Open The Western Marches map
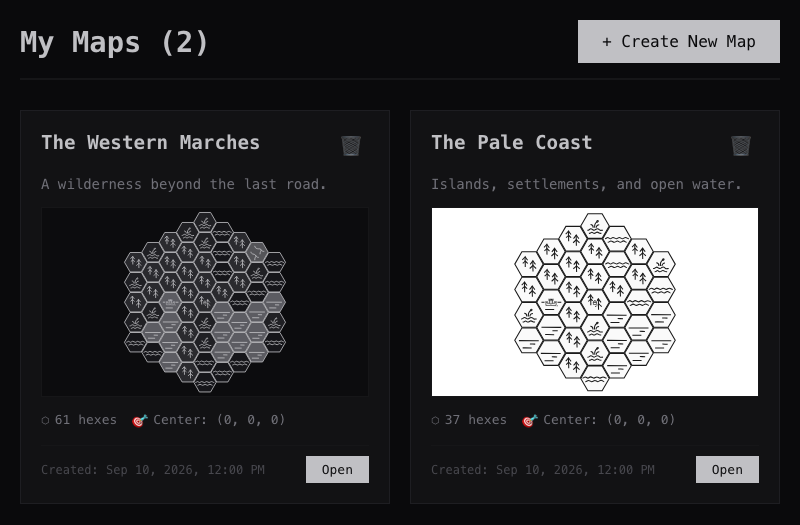 pos(337,469)
